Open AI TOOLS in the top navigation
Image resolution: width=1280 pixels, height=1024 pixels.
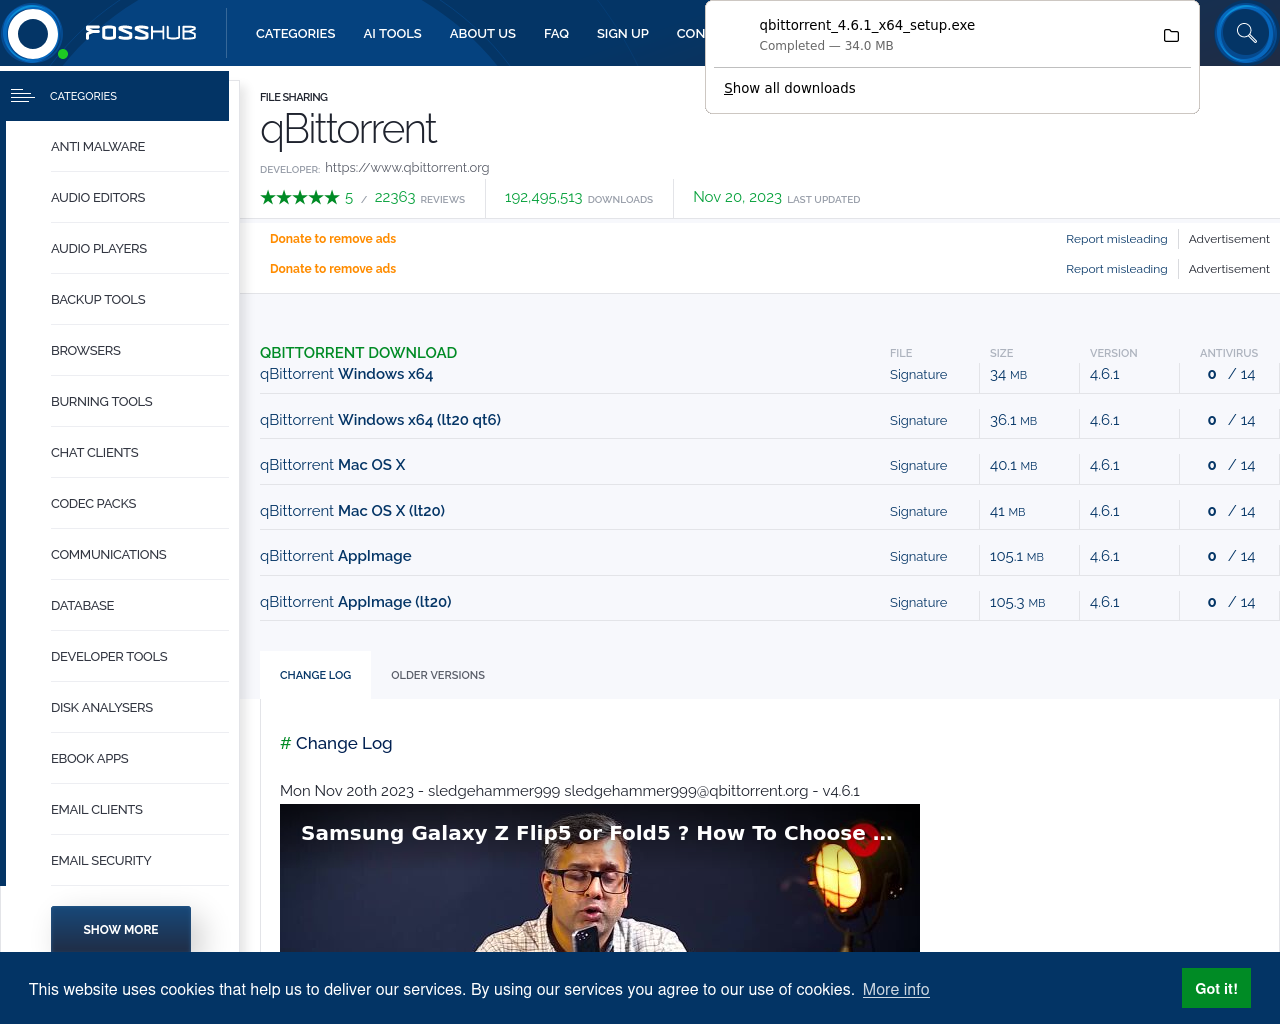(x=392, y=33)
